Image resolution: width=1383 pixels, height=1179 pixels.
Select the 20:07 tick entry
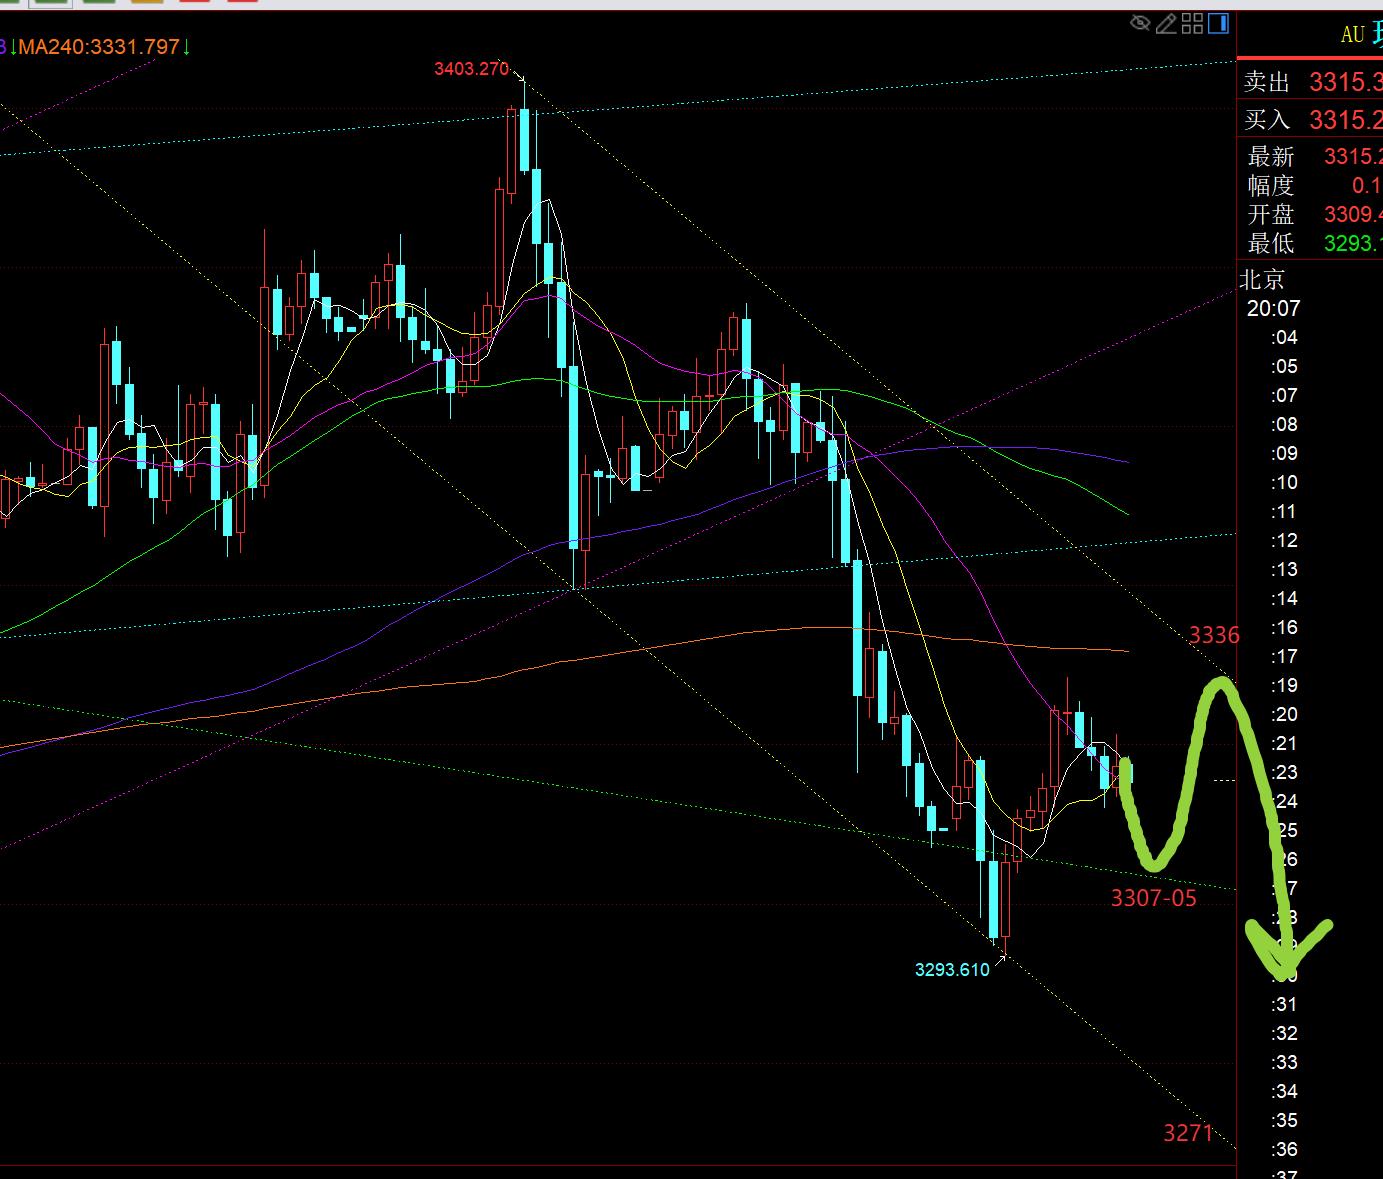tap(1273, 308)
